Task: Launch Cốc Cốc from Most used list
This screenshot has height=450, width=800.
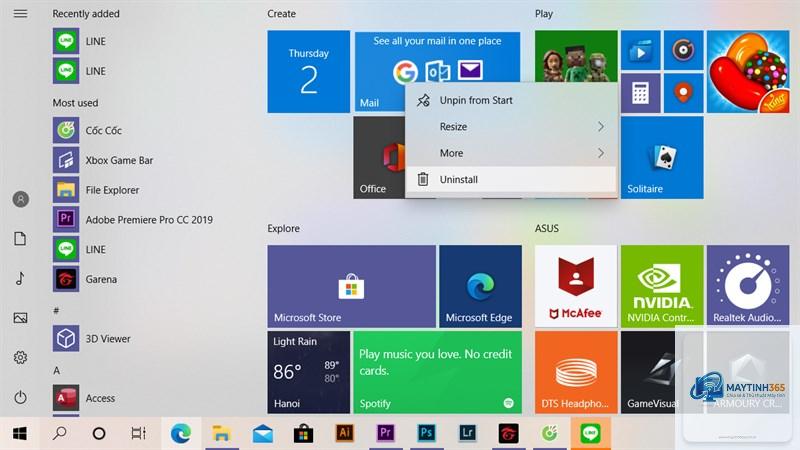Action: click(133, 131)
